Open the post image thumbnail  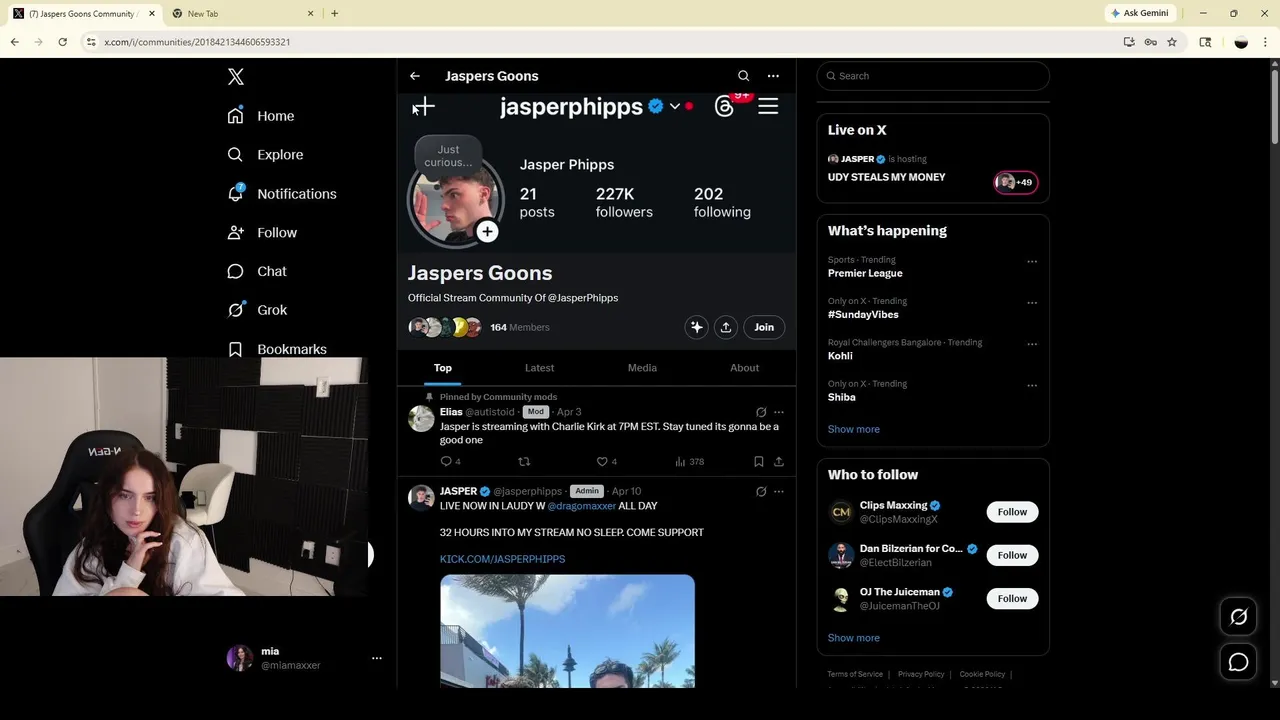click(567, 631)
